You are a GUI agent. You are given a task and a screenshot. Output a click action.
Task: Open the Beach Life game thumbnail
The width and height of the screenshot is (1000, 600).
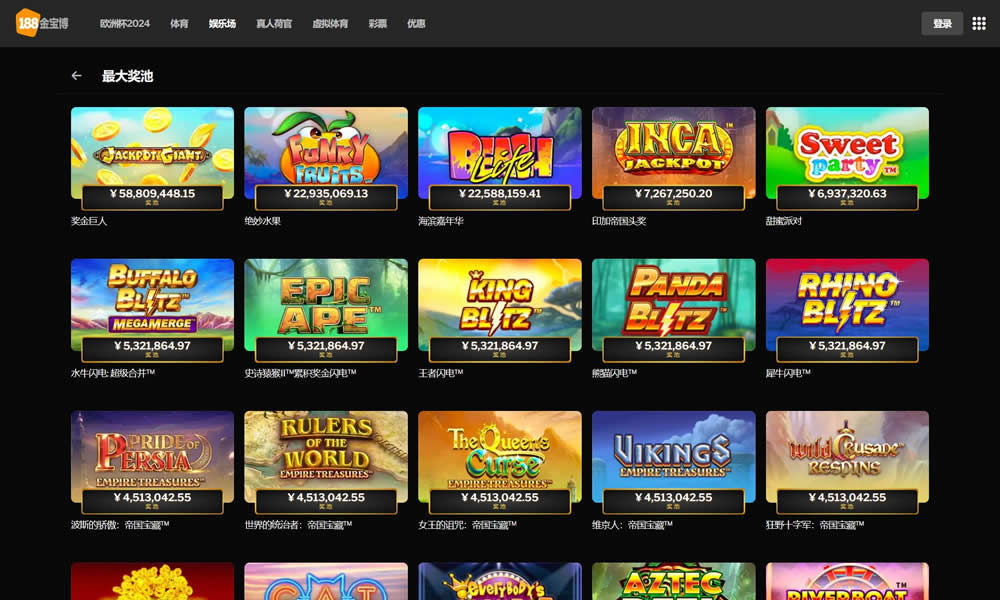pyautogui.click(x=500, y=153)
